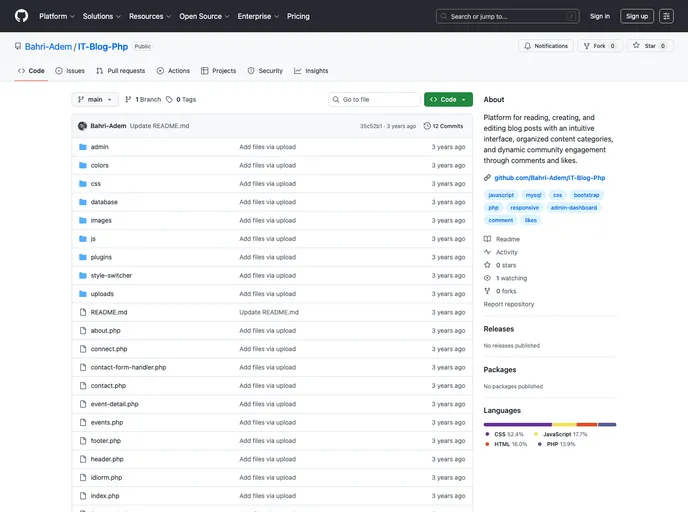Star the IT-Blog-Php repository
Viewport: 688px width, 512px height.
click(650, 46)
